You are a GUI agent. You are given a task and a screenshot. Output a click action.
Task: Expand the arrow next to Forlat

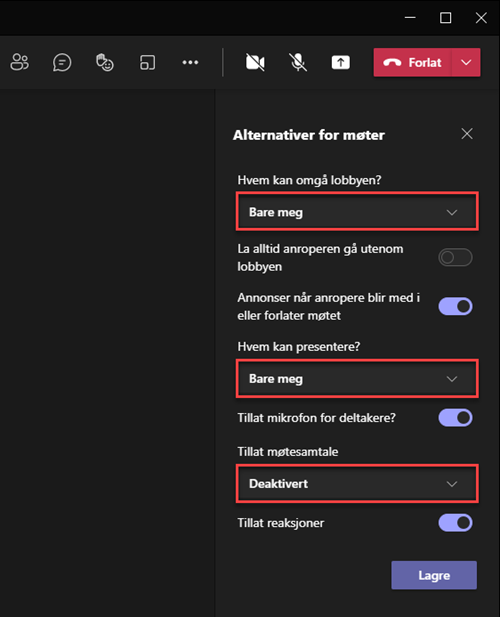[x=466, y=62]
